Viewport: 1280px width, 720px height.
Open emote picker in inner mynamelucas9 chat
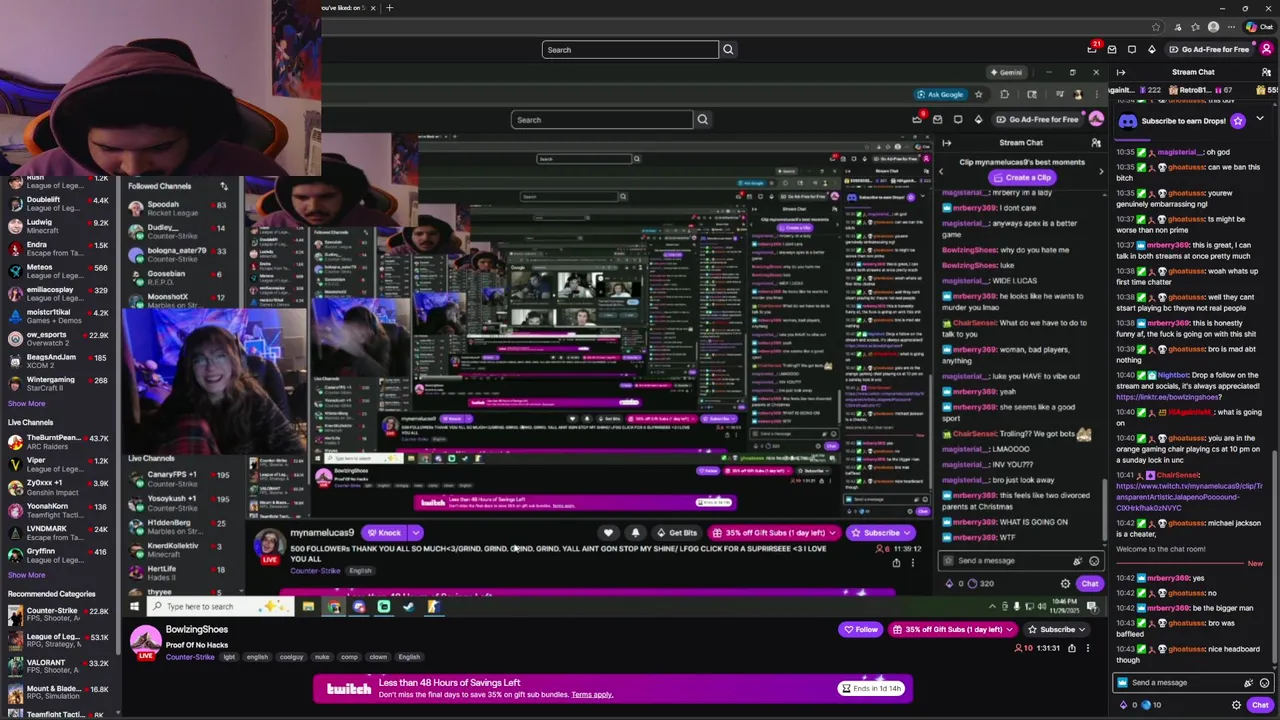(x=1093, y=561)
